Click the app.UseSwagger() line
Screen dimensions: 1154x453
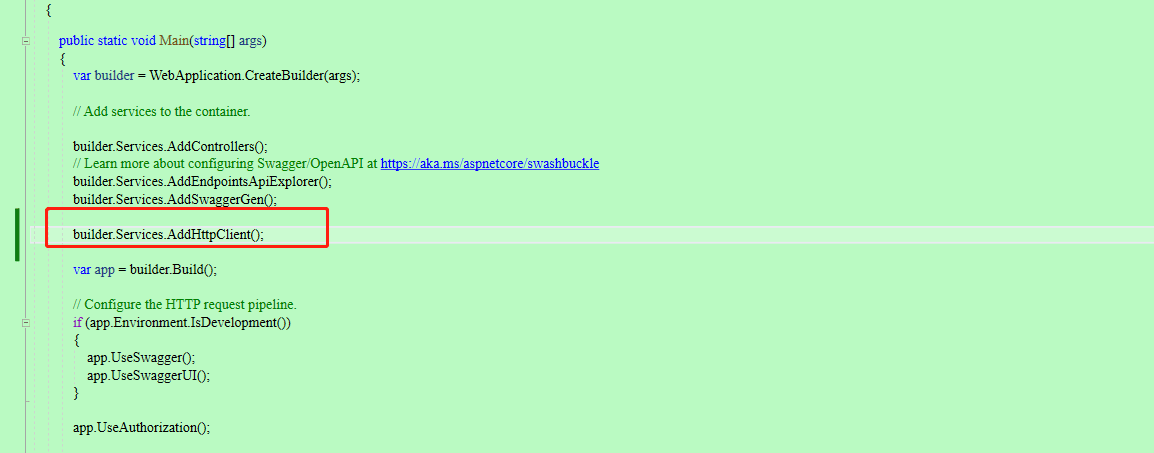[141, 357]
